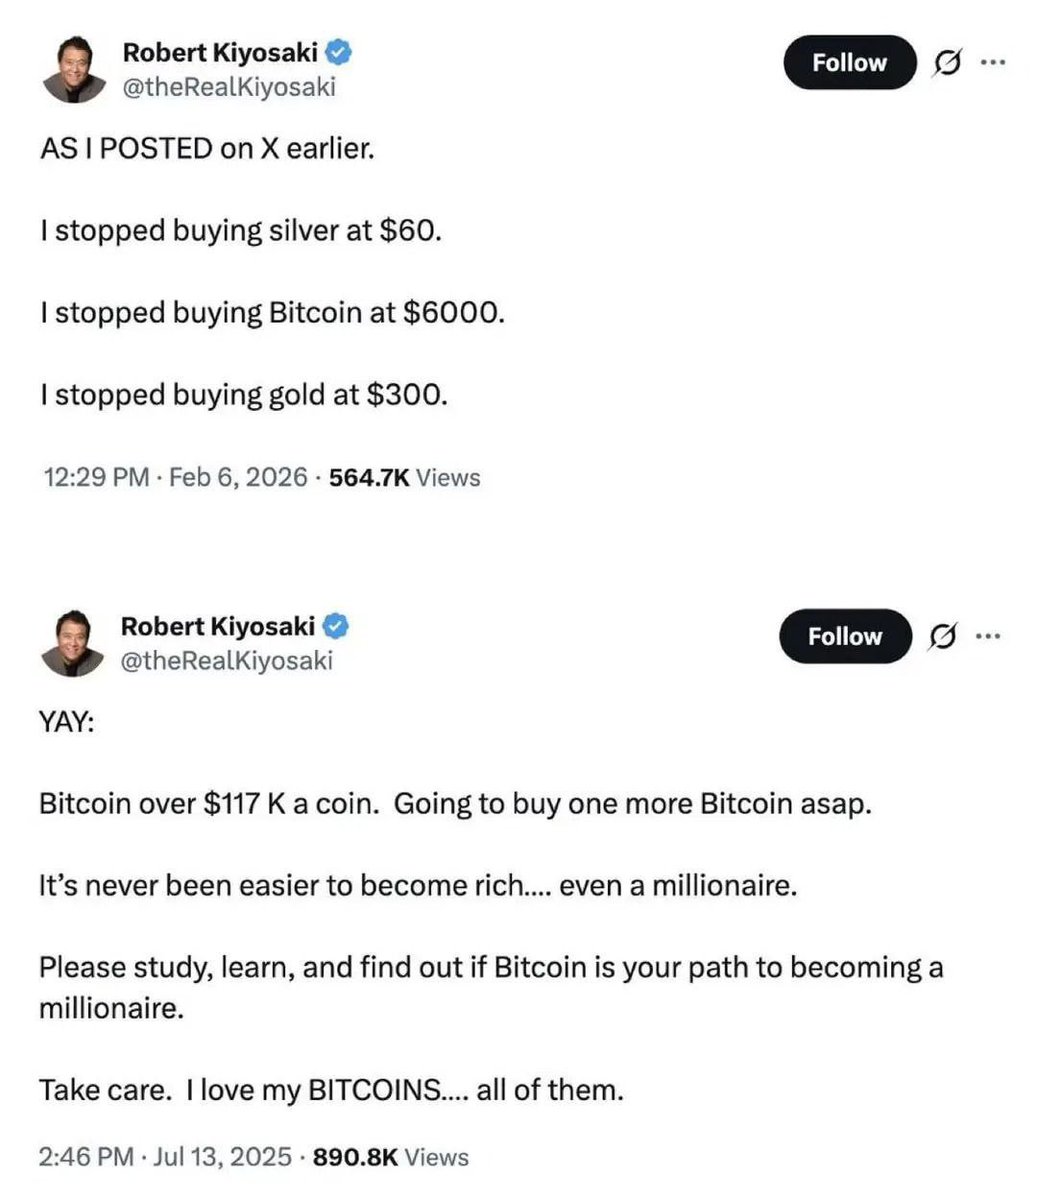Click the "I stopped buying silver at $60" text

tap(240, 231)
